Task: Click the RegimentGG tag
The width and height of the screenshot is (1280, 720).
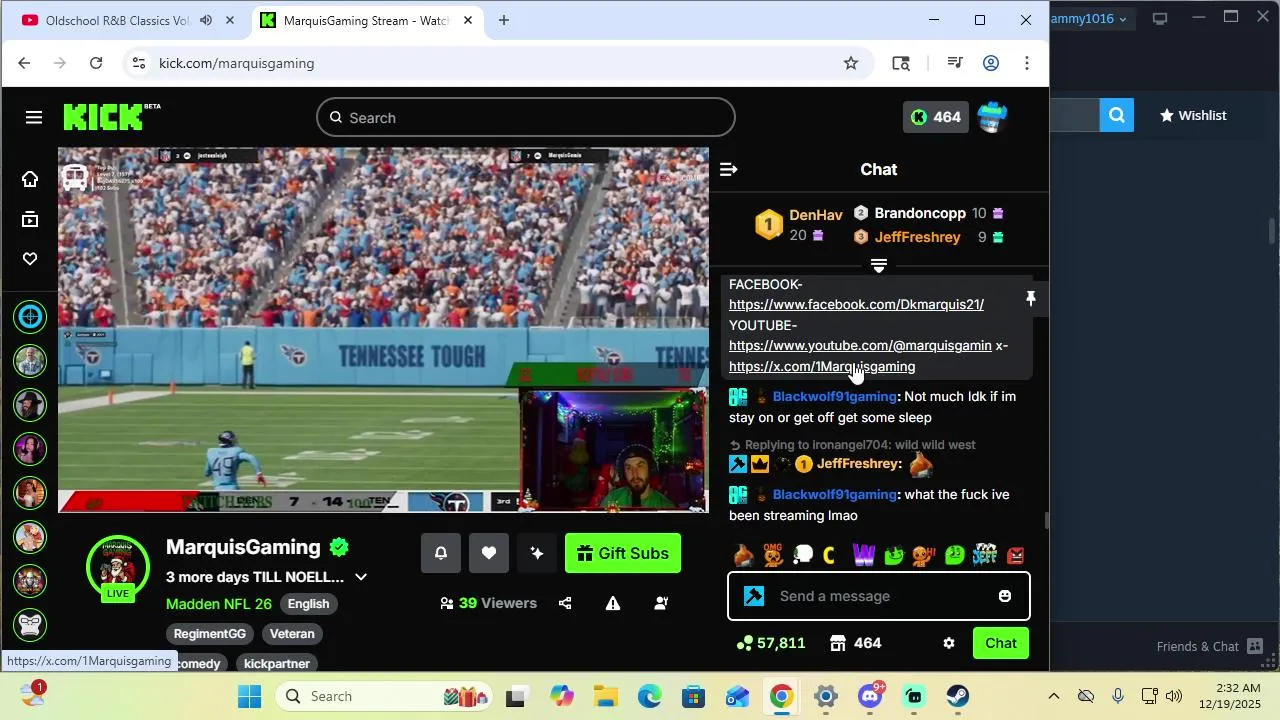Action: [210, 634]
